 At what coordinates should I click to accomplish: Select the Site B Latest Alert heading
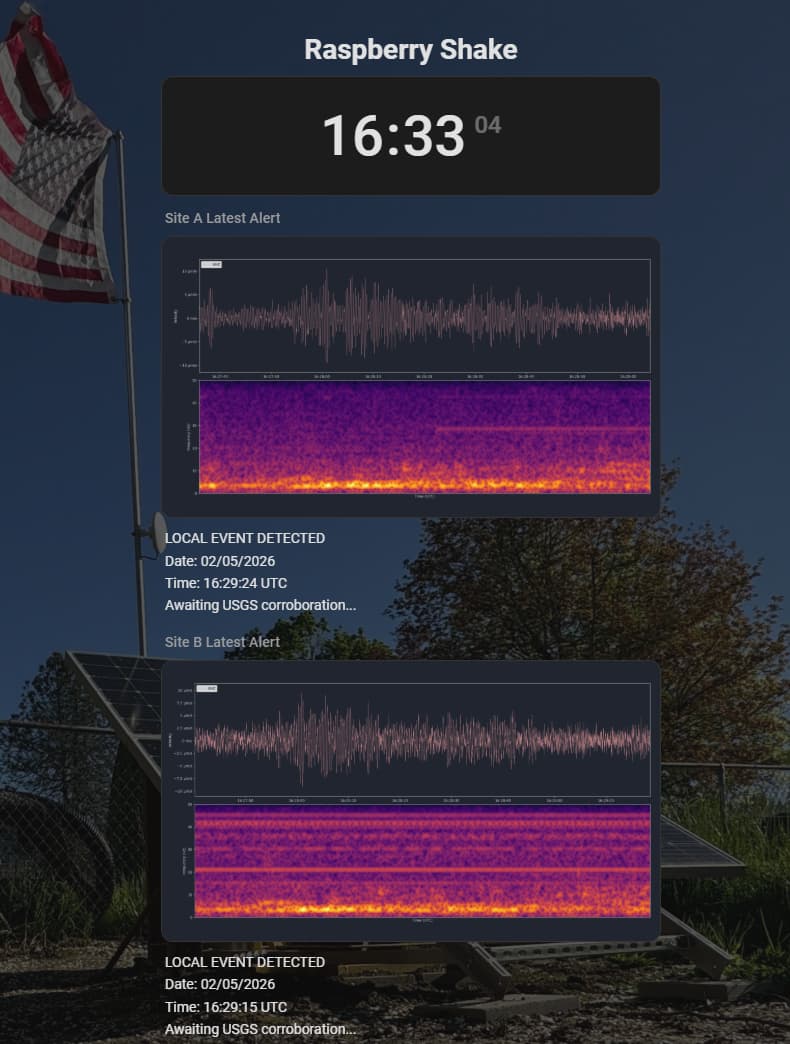222,641
